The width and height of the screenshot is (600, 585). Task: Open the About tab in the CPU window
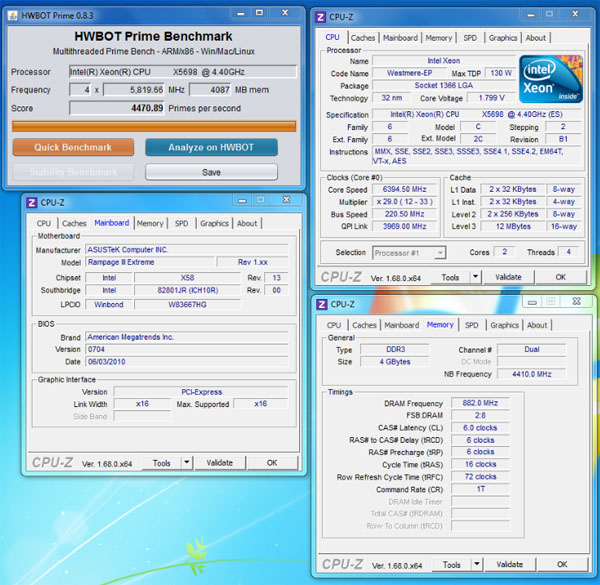536,38
